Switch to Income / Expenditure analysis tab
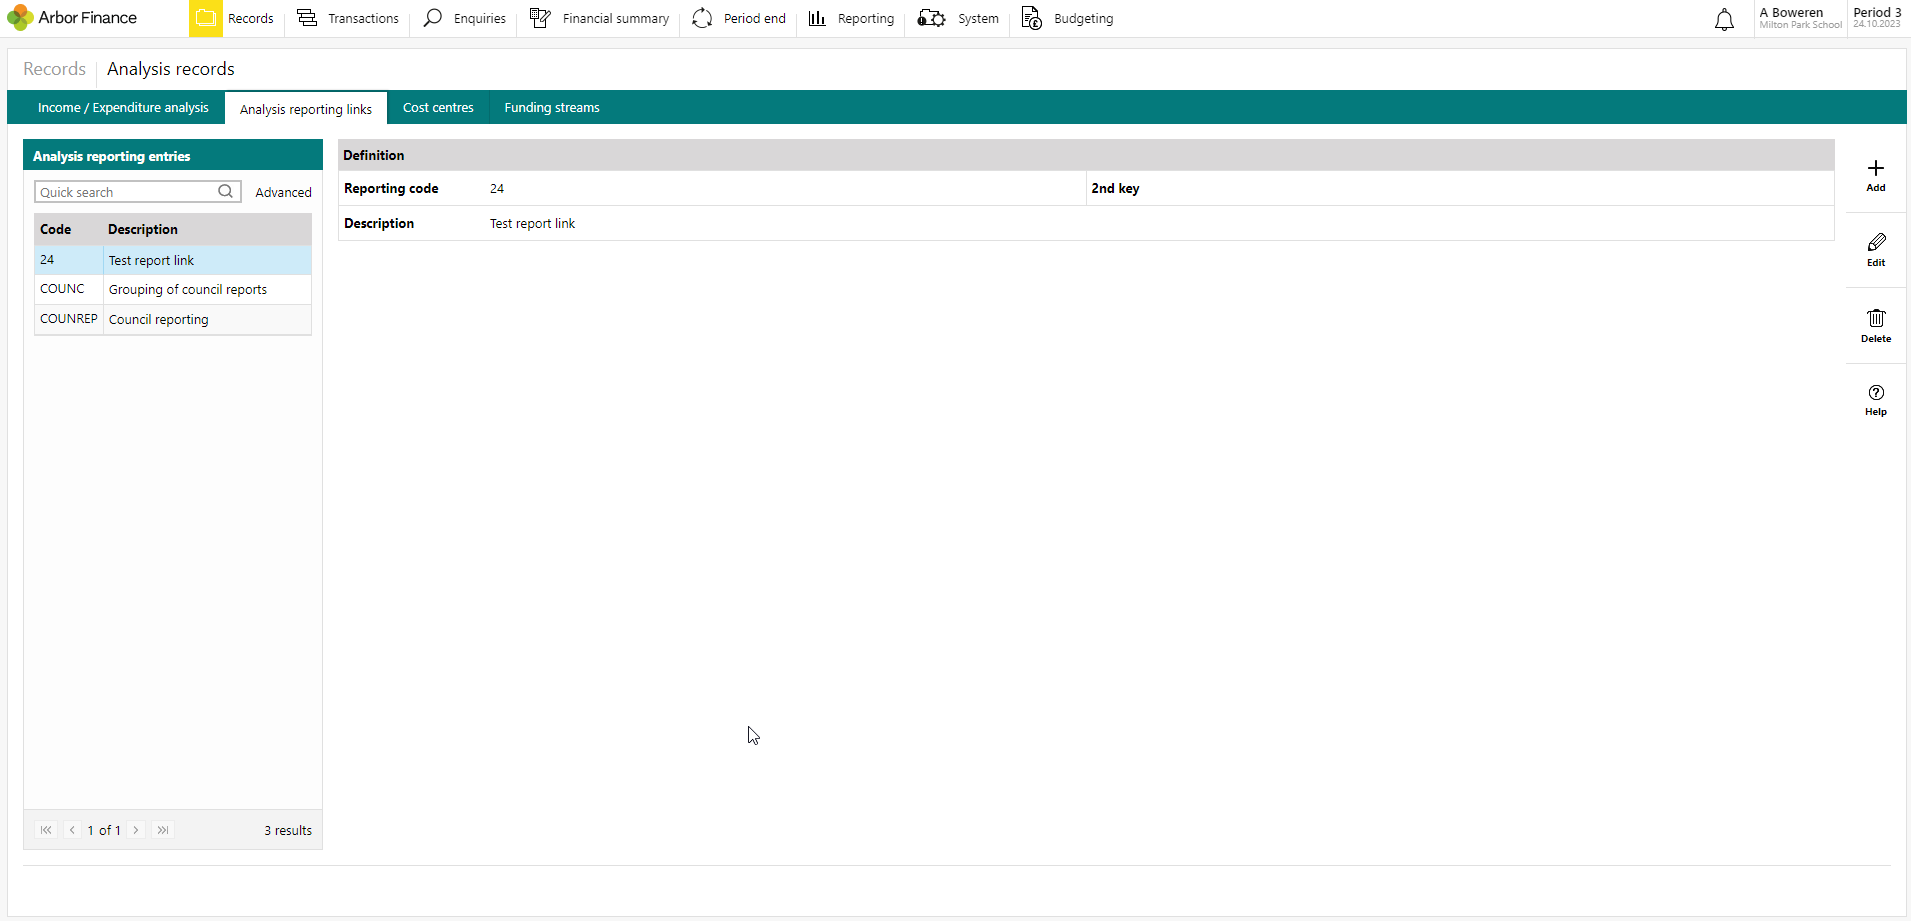1911x921 pixels. pos(123,107)
